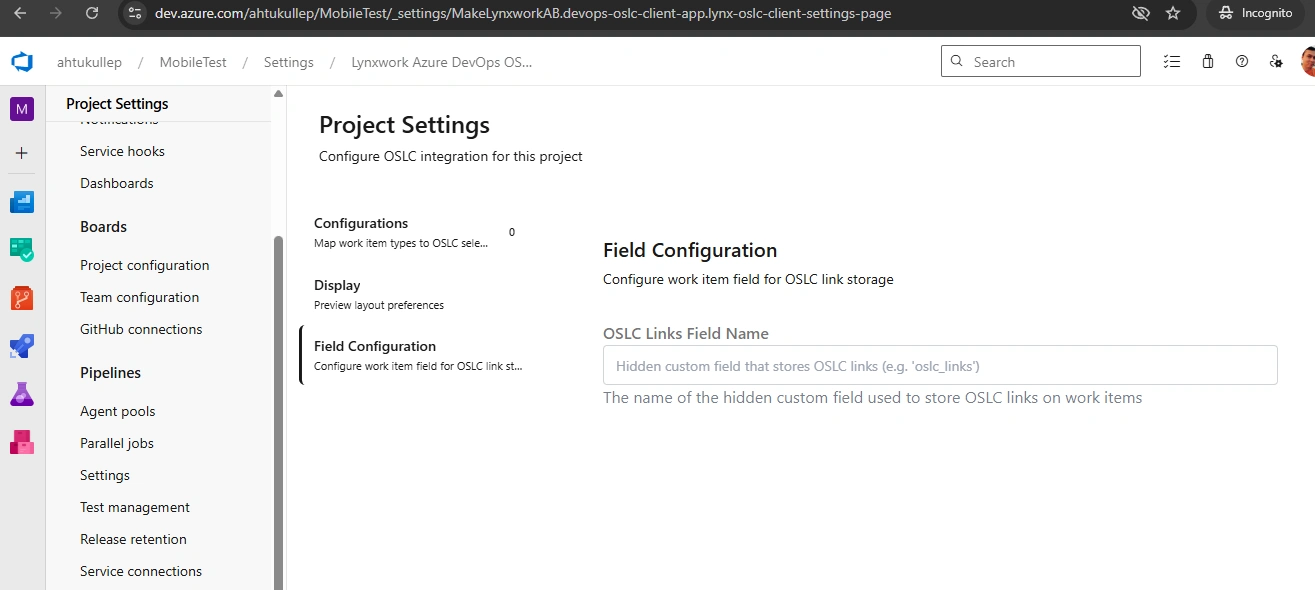Click the Pipelines section heading
Viewport: 1315px width, 590px height.
(x=110, y=373)
